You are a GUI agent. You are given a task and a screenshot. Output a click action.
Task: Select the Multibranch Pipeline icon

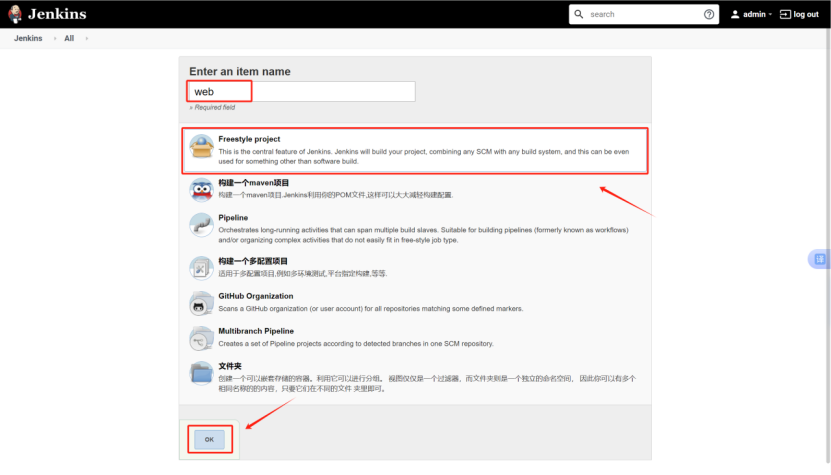[201, 338]
